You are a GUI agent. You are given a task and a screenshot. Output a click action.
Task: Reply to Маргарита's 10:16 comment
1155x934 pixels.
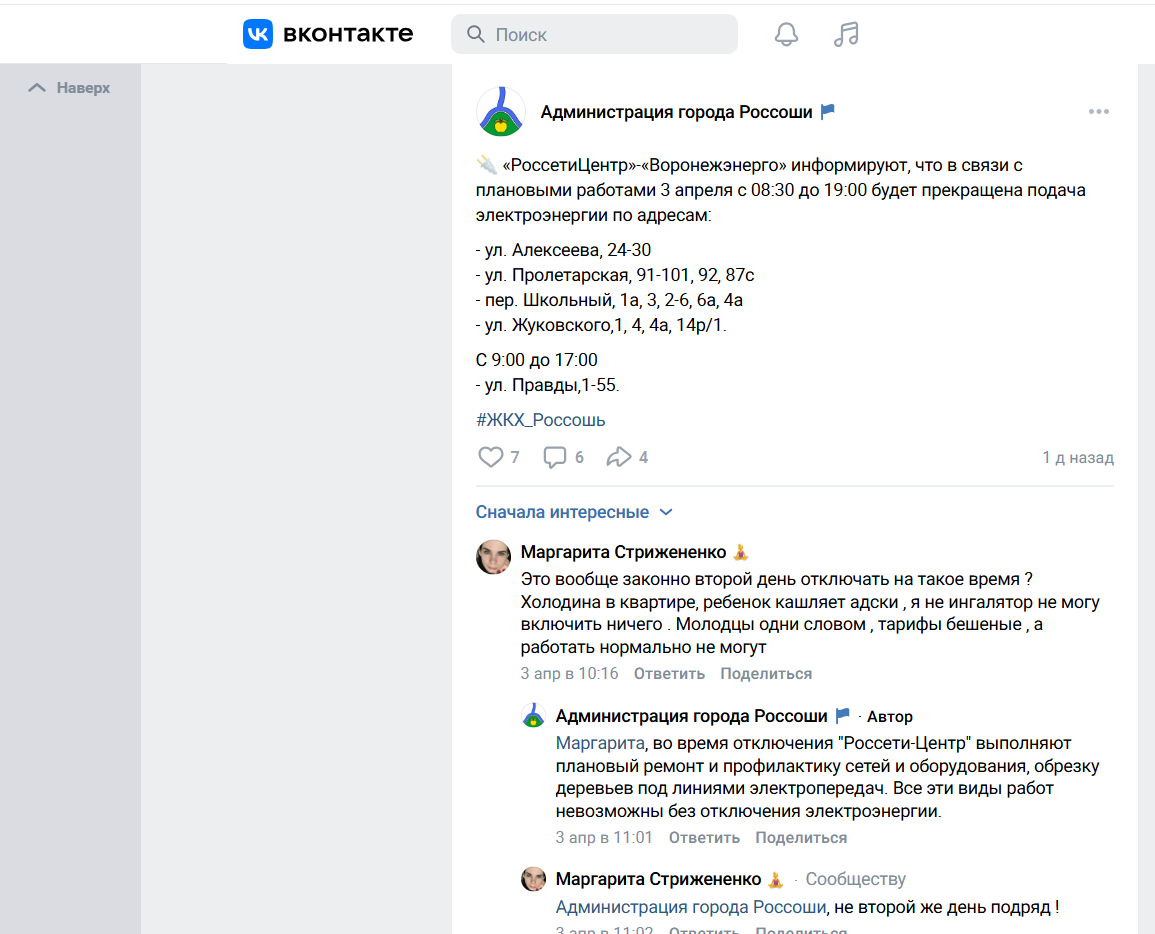click(x=669, y=674)
